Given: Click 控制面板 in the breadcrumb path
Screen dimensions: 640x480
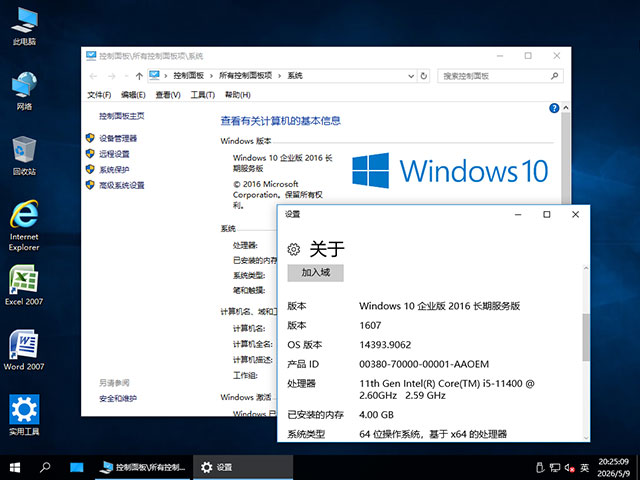Looking at the screenshot, I should [189, 76].
